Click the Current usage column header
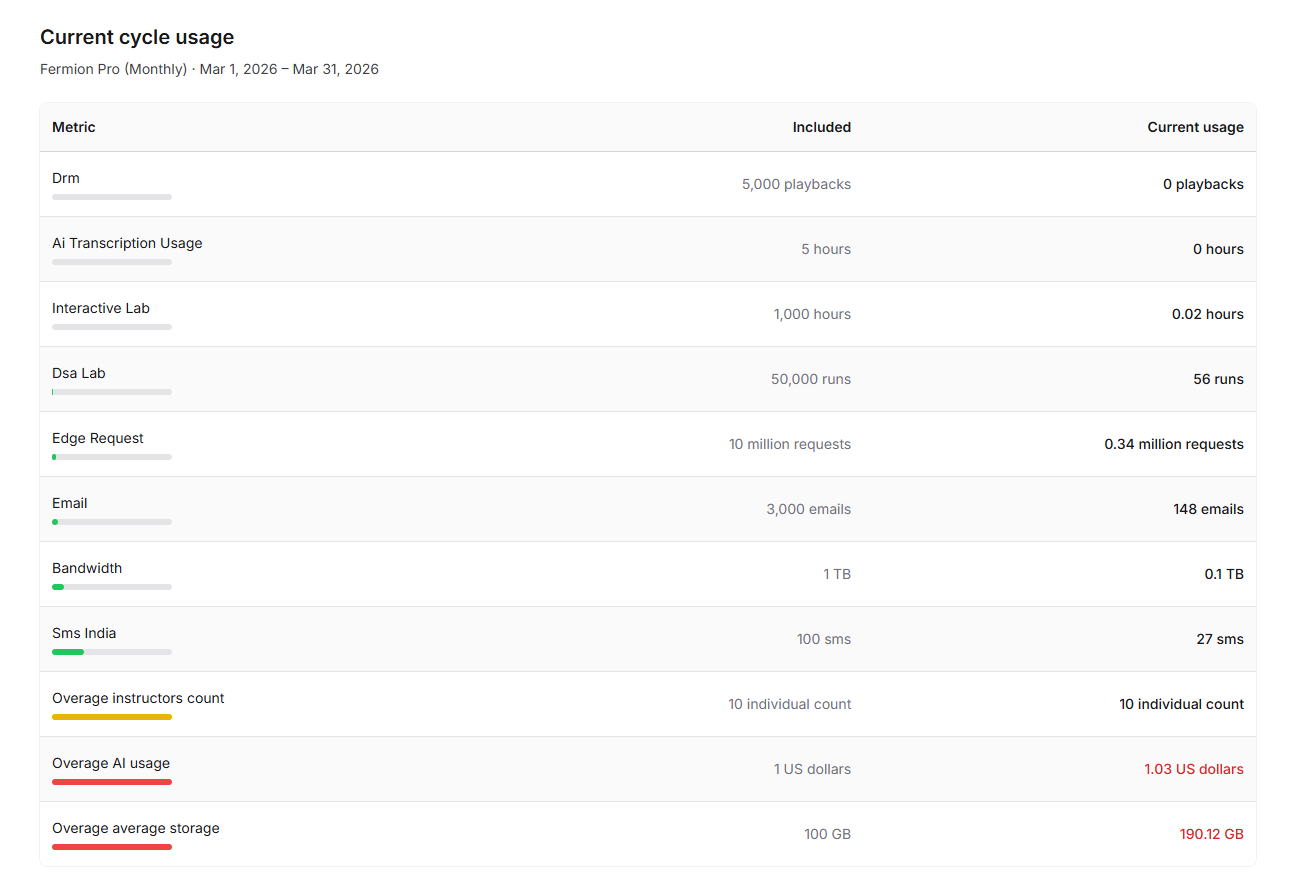1292x885 pixels. 1195,127
